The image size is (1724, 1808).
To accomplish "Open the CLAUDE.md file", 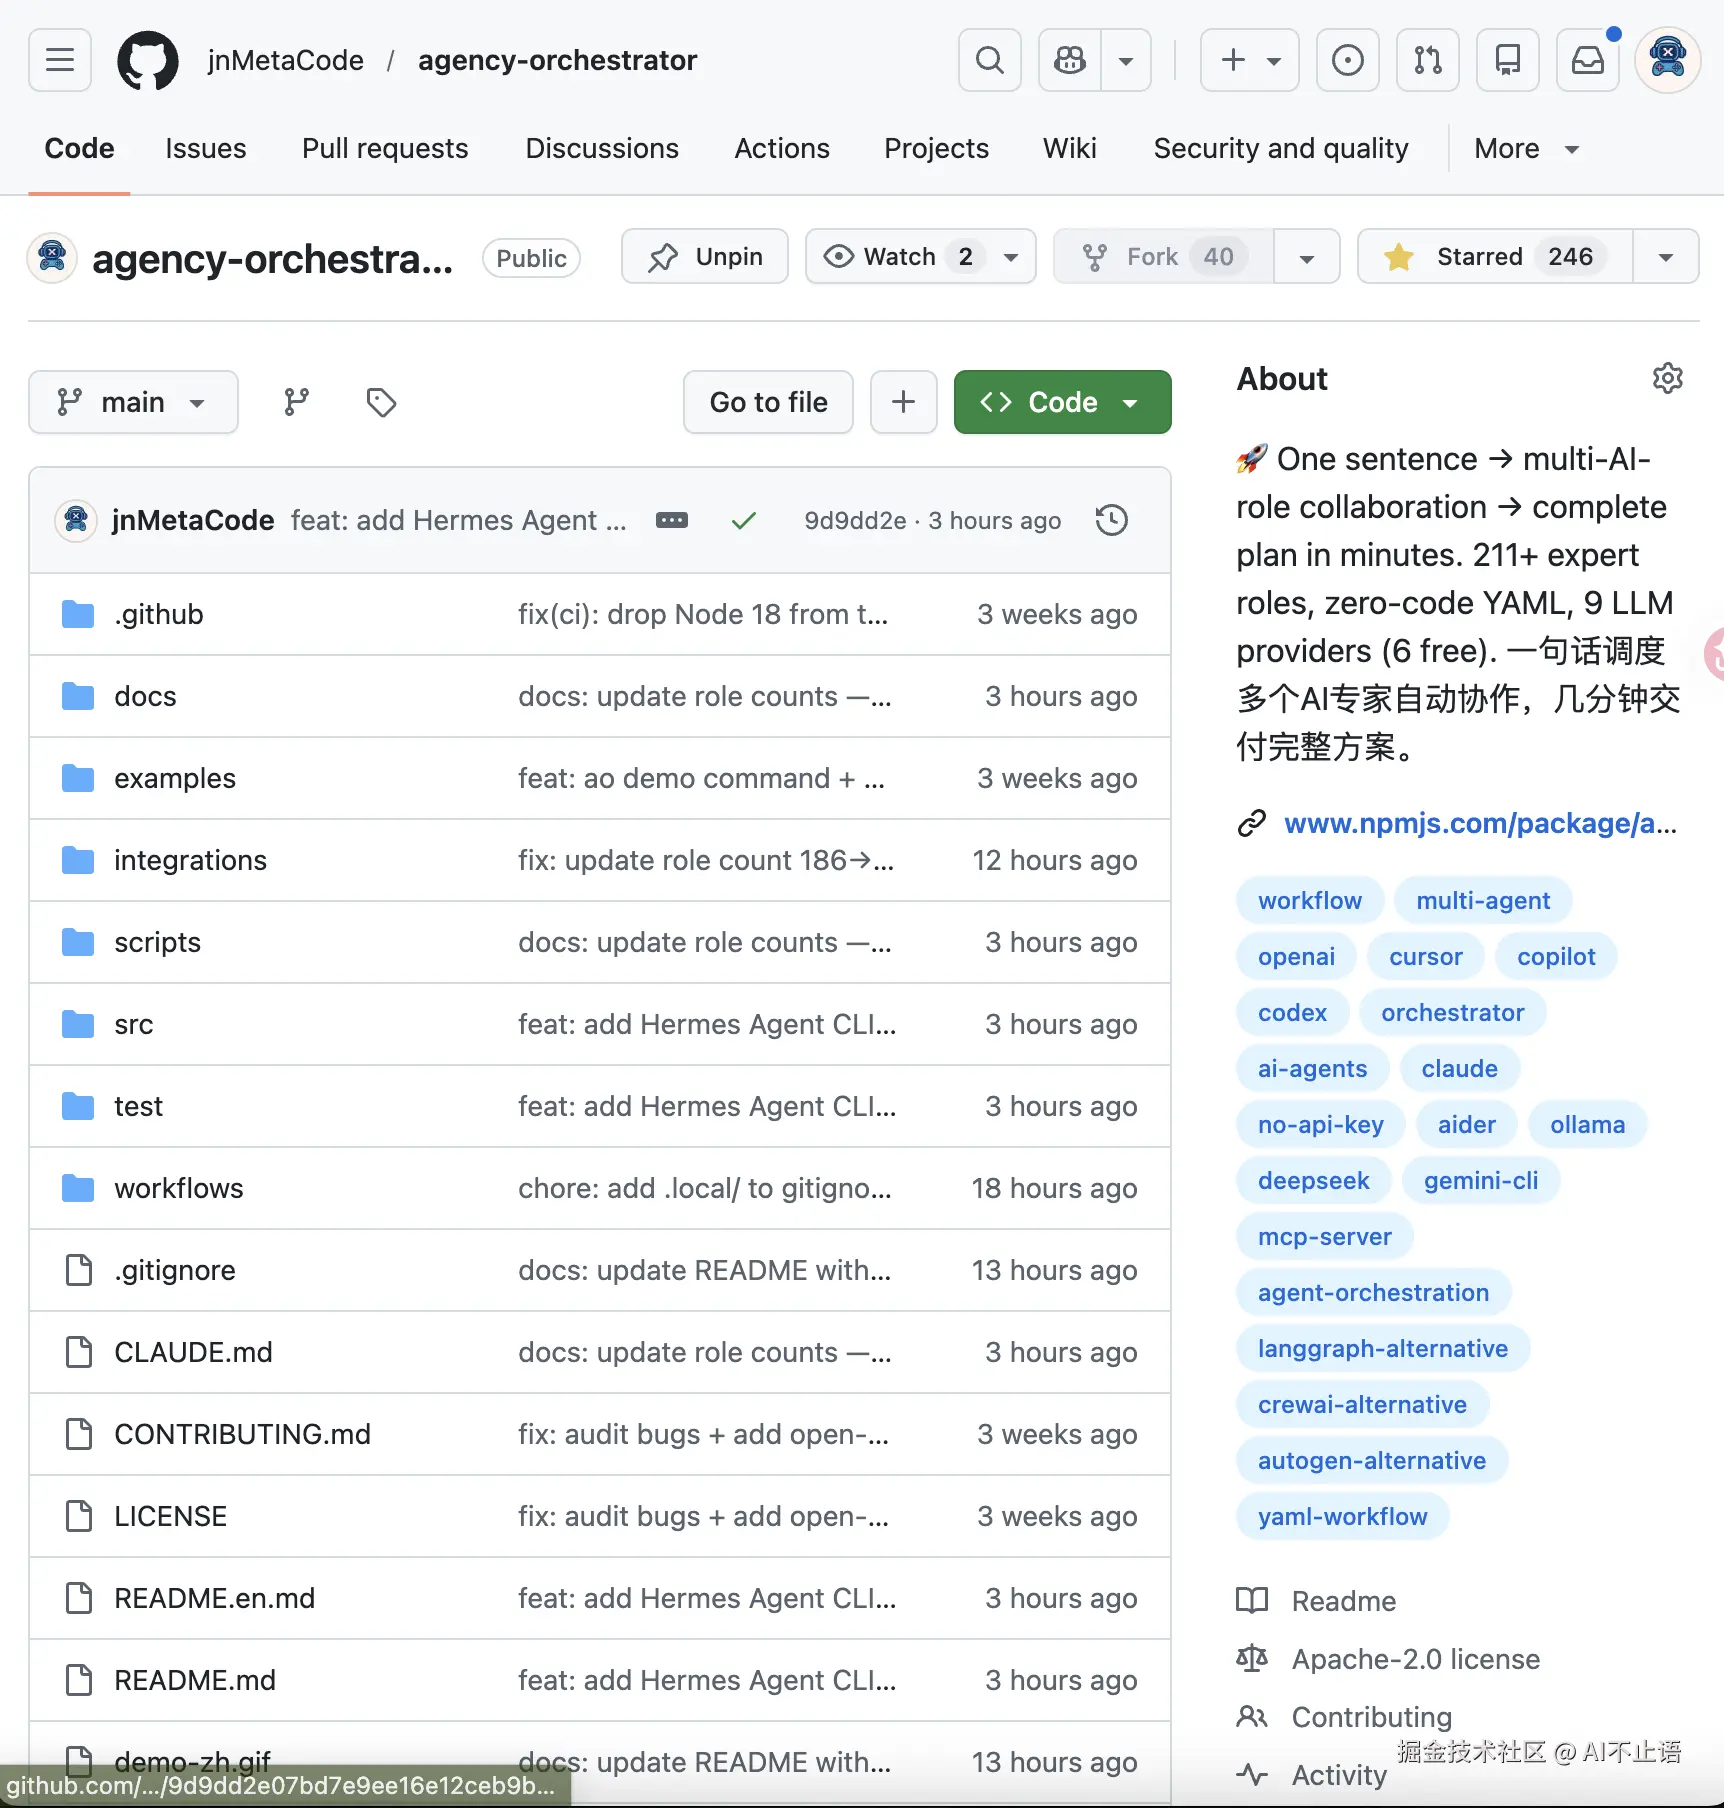I will pyautogui.click(x=193, y=1352).
